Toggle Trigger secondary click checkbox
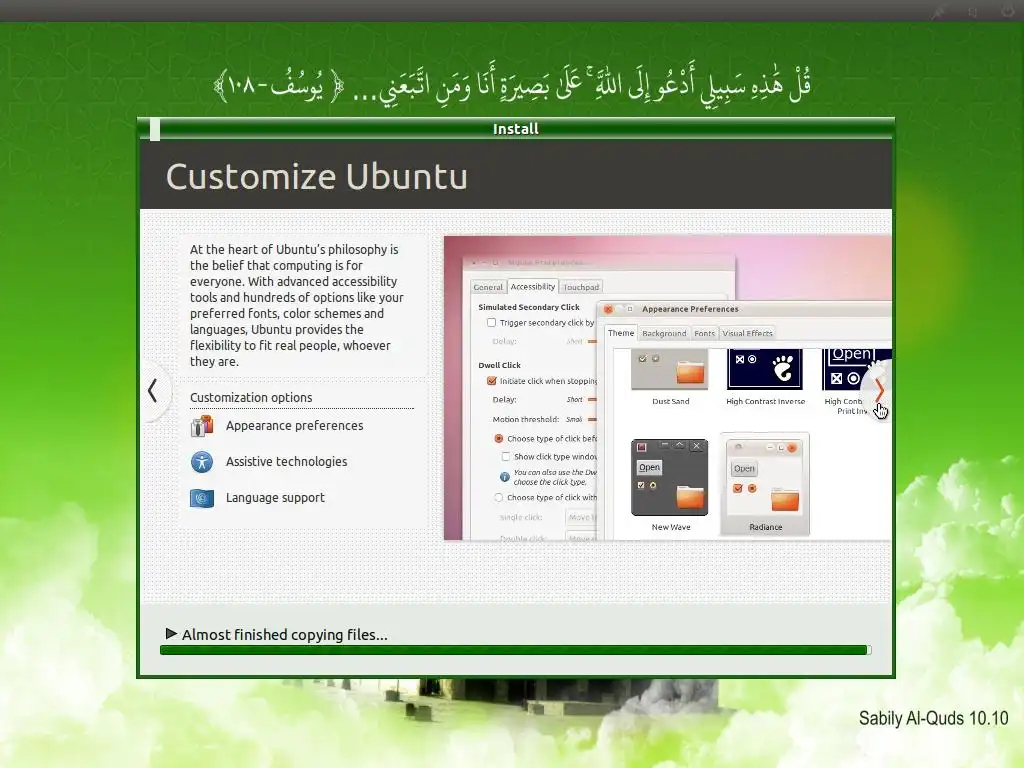This screenshot has width=1024, height=768. (x=491, y=323)
